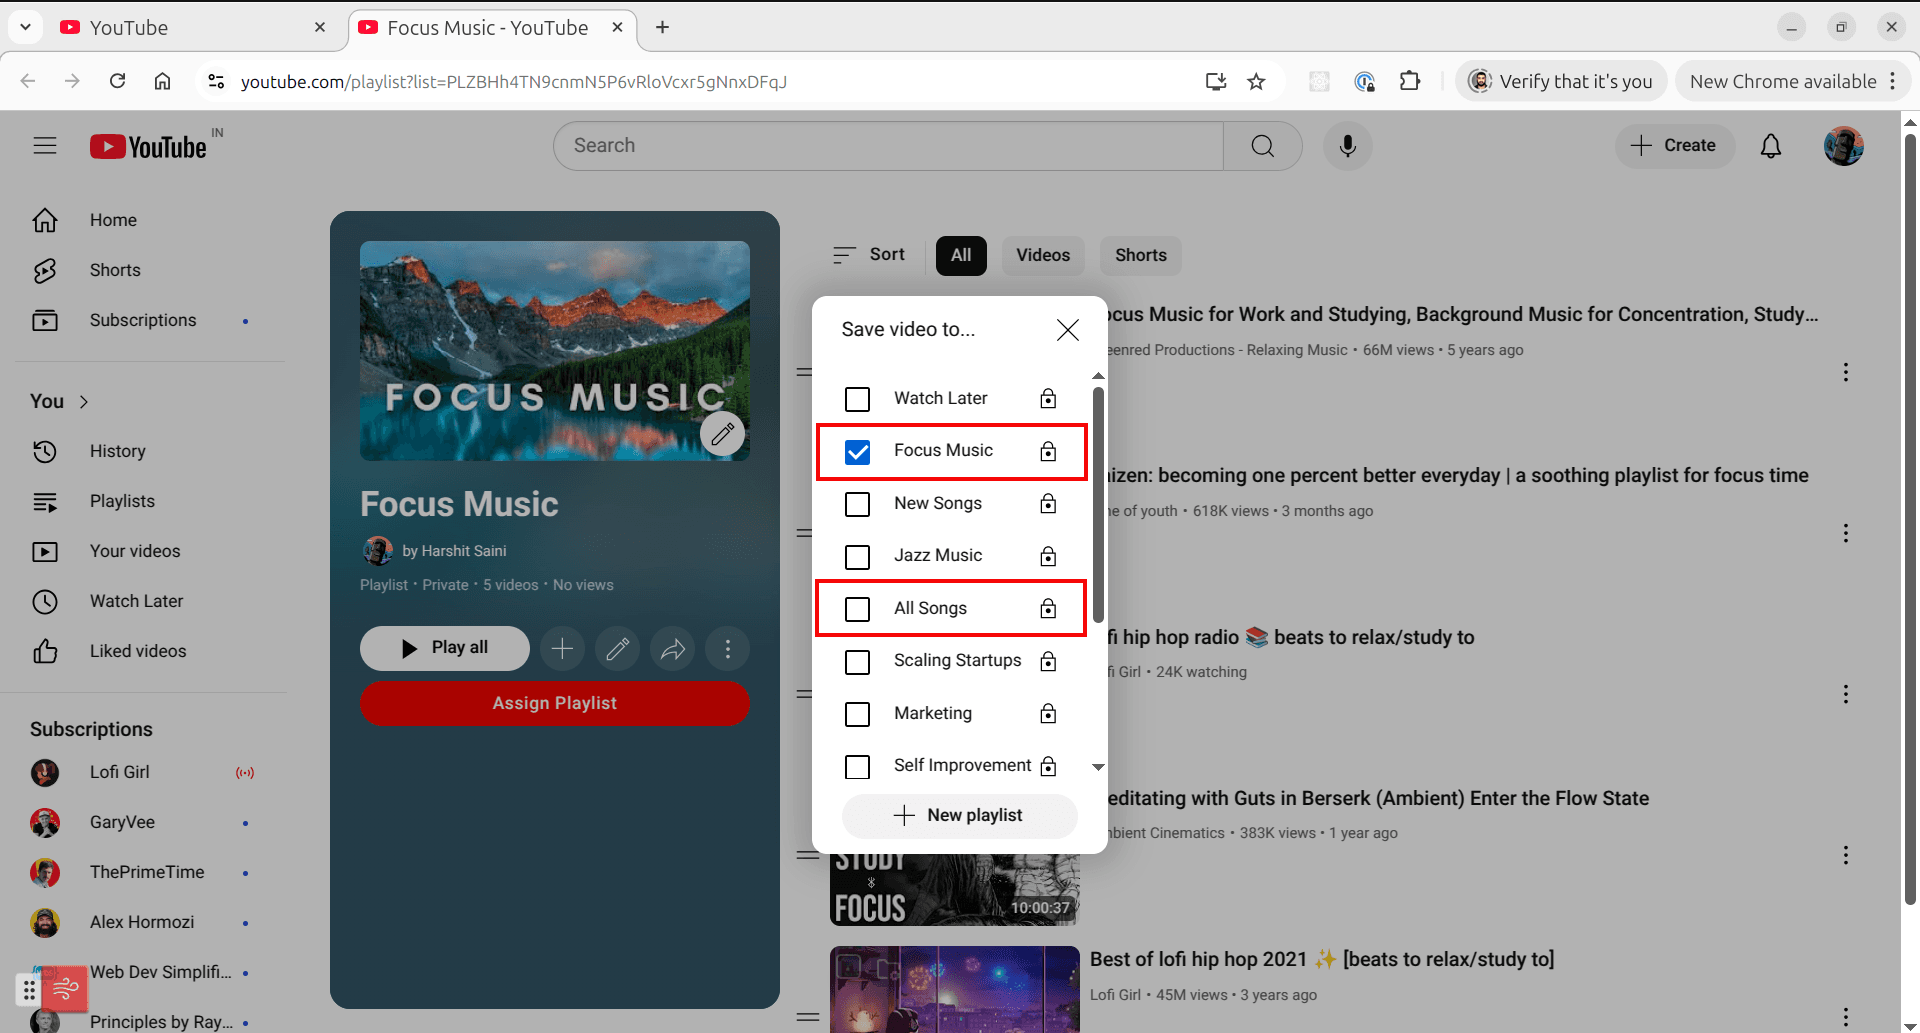Click the Save video dialog scrollbar thumb
Image resolution: width=1920 pixels, height=1033 pixels.
[x=1098, y=505]
